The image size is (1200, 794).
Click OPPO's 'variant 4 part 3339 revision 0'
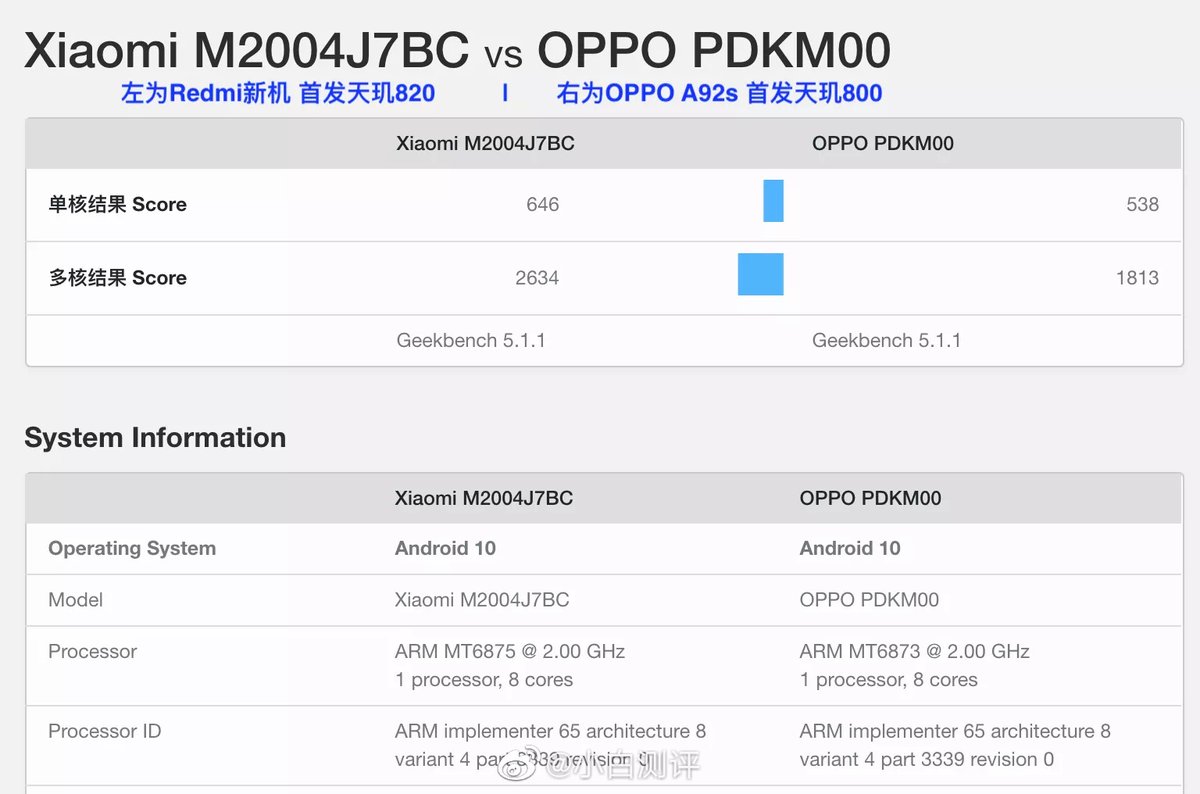coord(927,760)
